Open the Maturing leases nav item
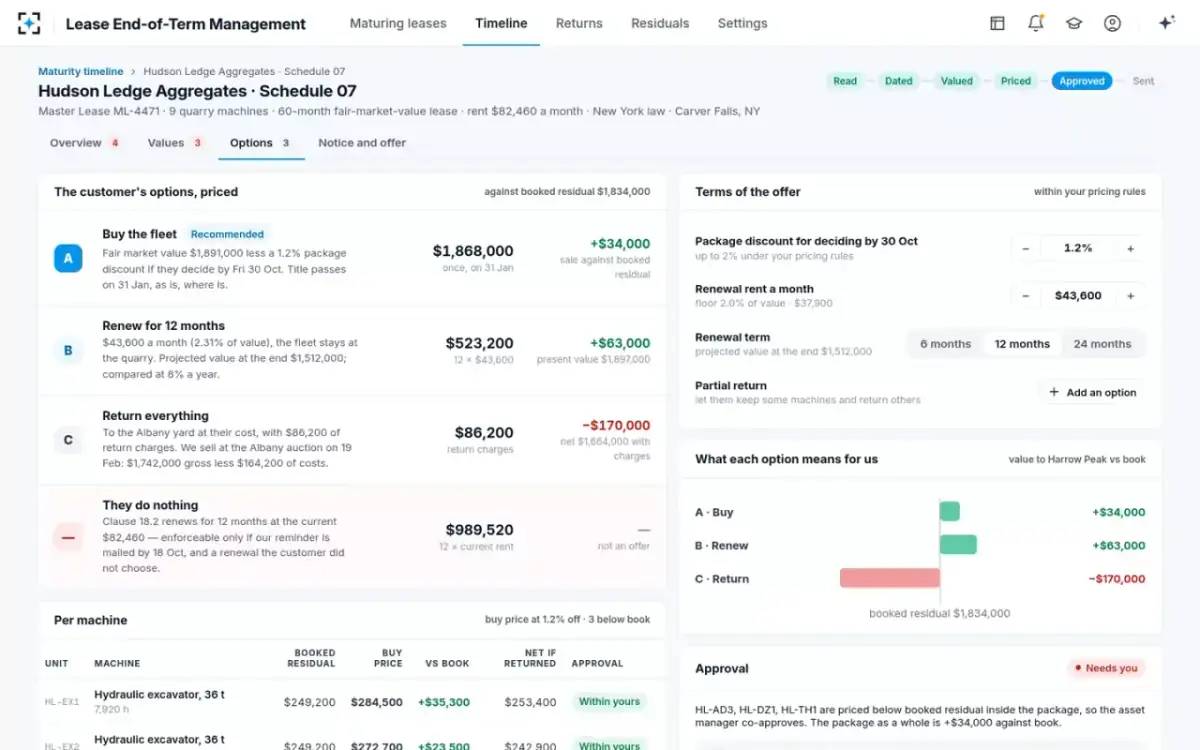 [398, 23]
